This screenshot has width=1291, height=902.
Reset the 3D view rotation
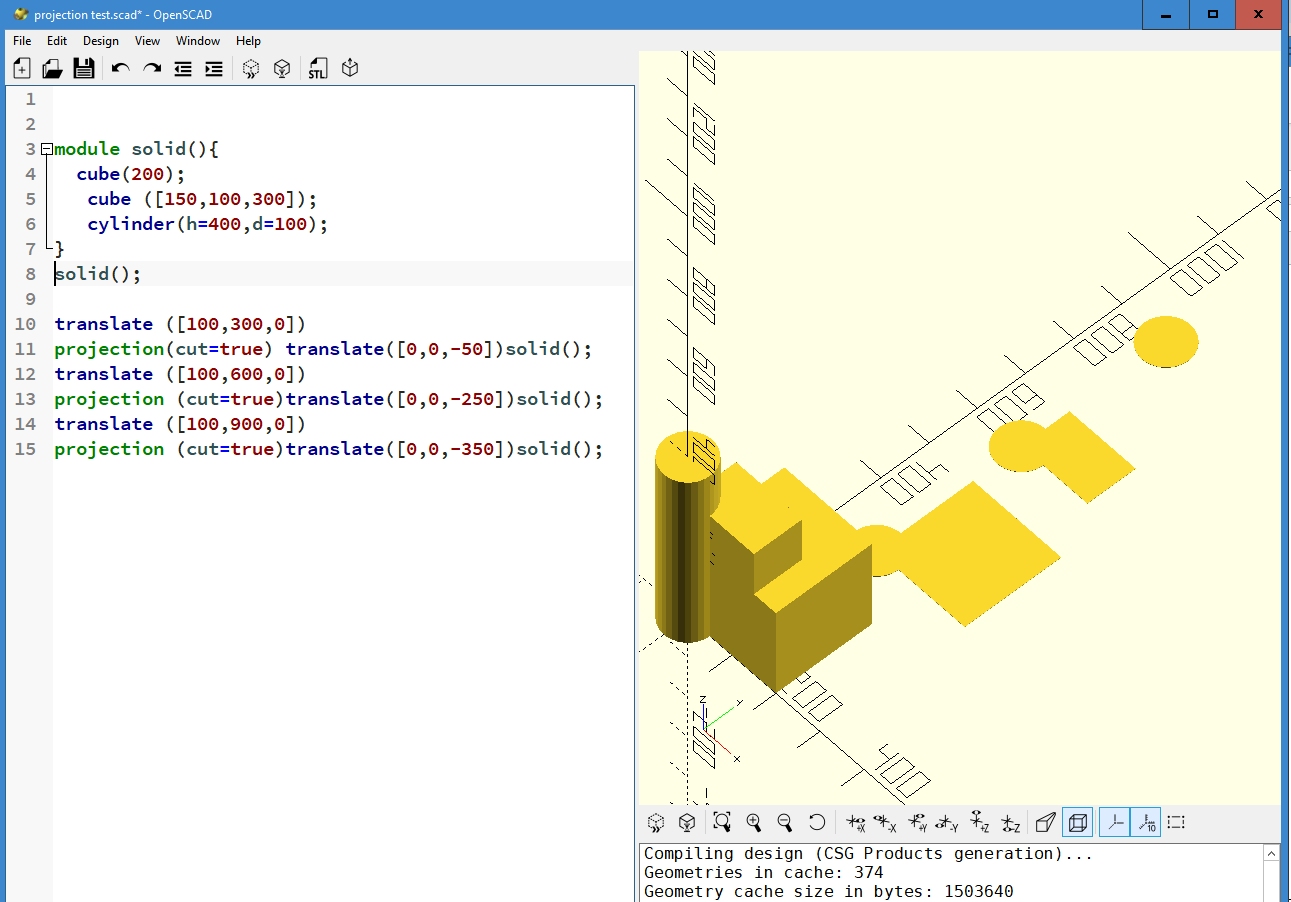[x=817, y=822]
